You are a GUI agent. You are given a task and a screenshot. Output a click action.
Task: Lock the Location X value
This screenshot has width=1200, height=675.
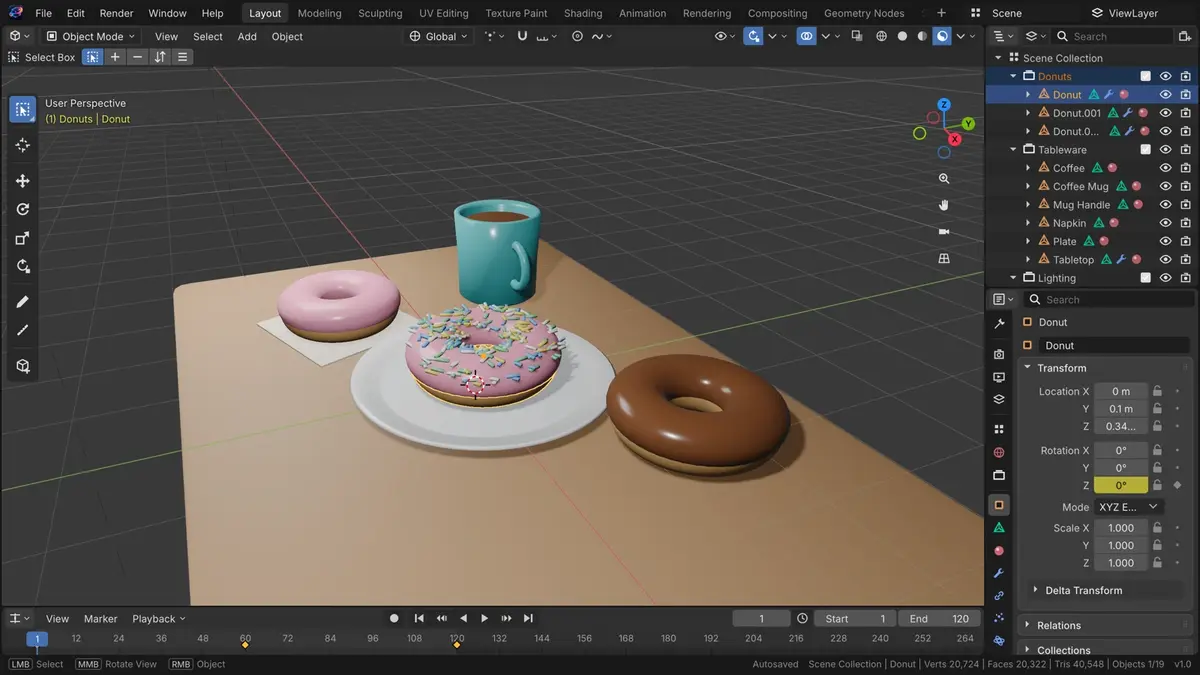1157,391
